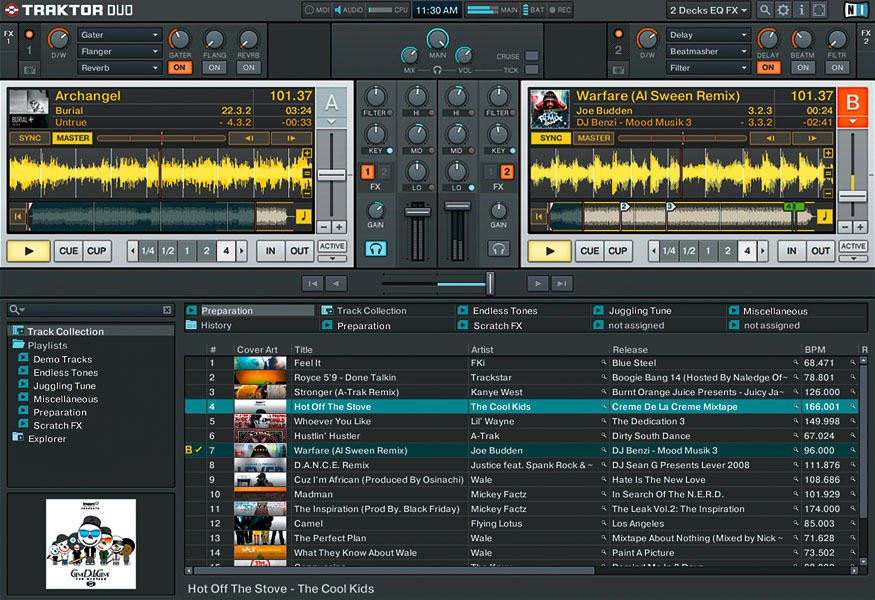Toggle REVRB effect ON button
Image resolution: width=875 pixels, height=600 pixels.
pos(249,68)
